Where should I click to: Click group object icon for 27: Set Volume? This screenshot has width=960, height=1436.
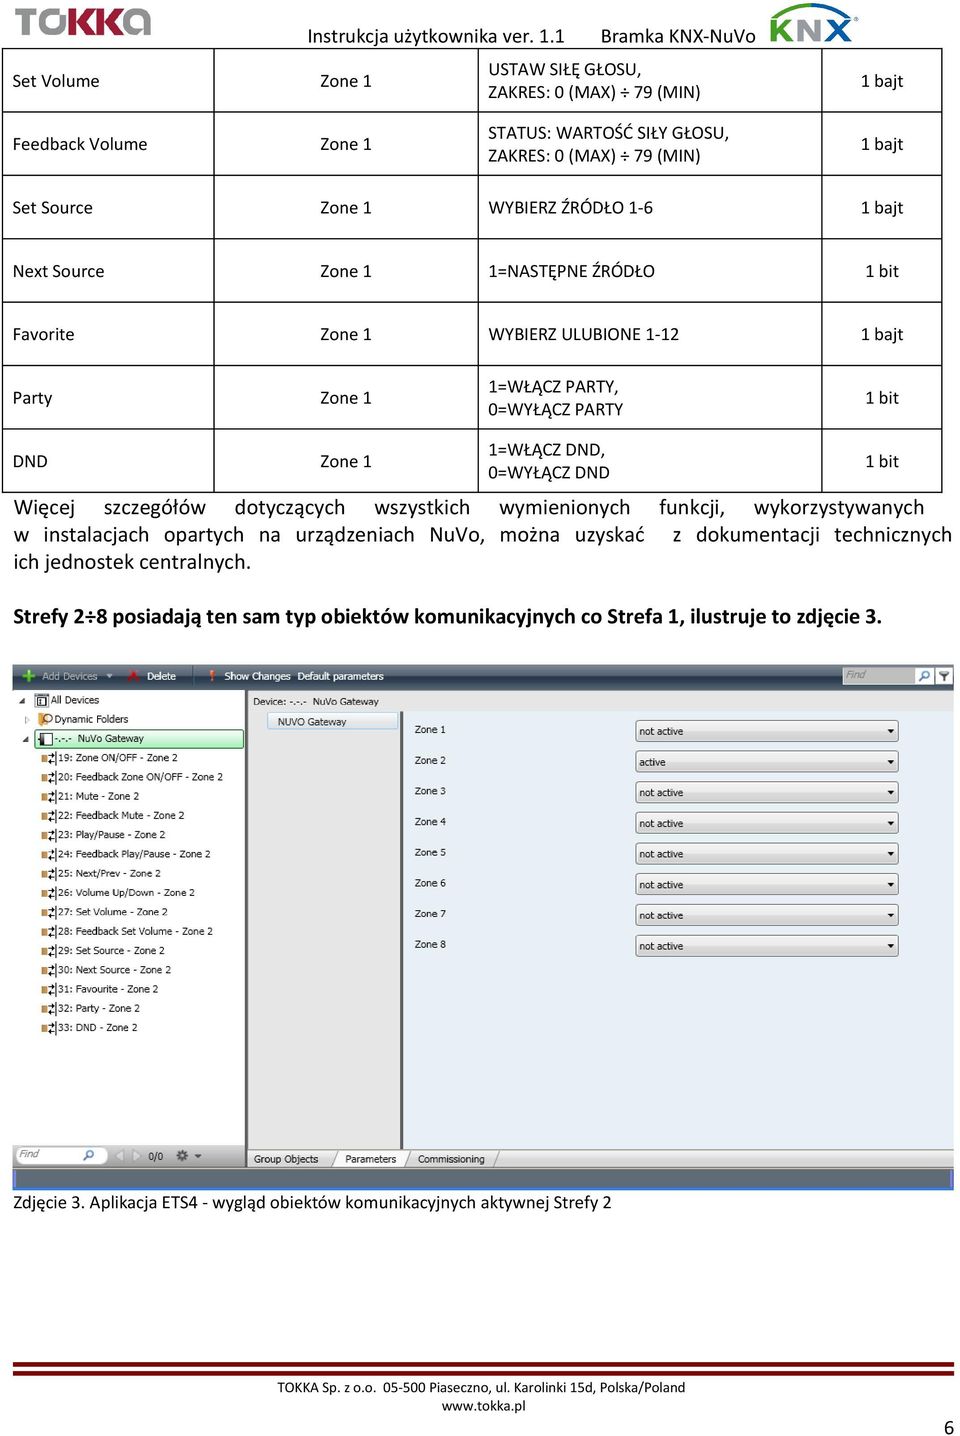tap(48, 912)
